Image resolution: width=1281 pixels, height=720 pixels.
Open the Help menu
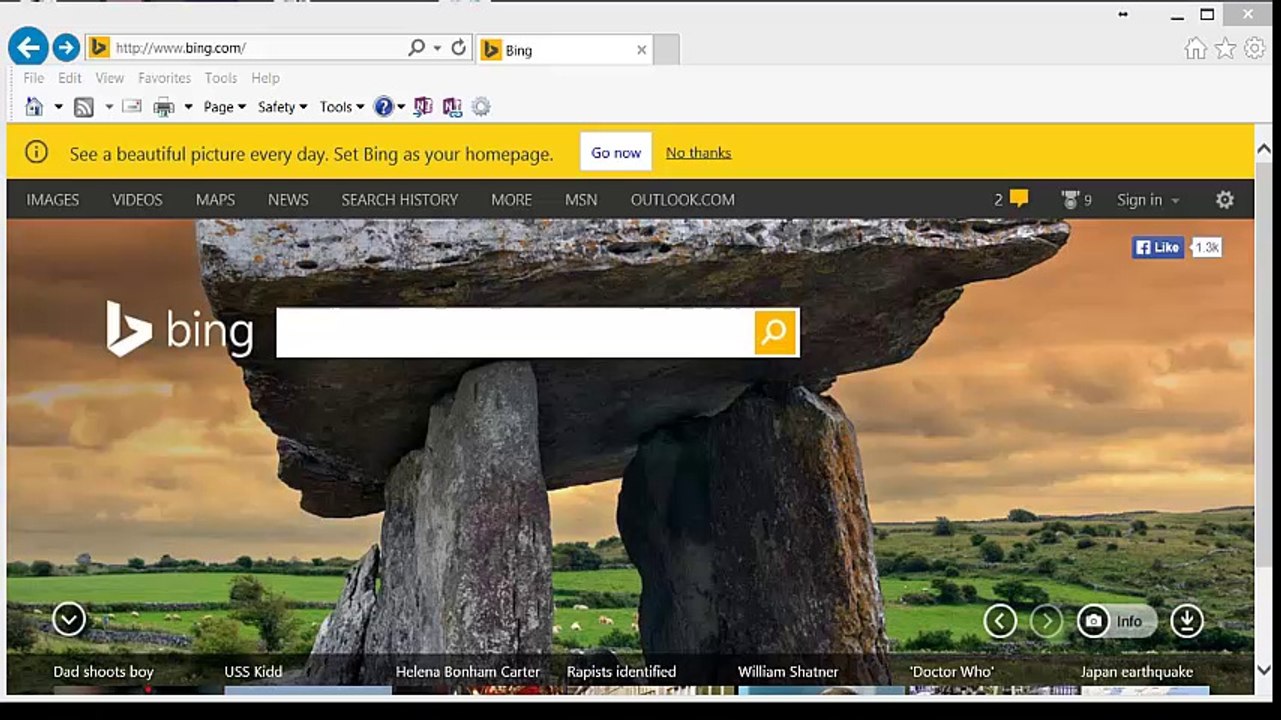click(x=265, y=78)
